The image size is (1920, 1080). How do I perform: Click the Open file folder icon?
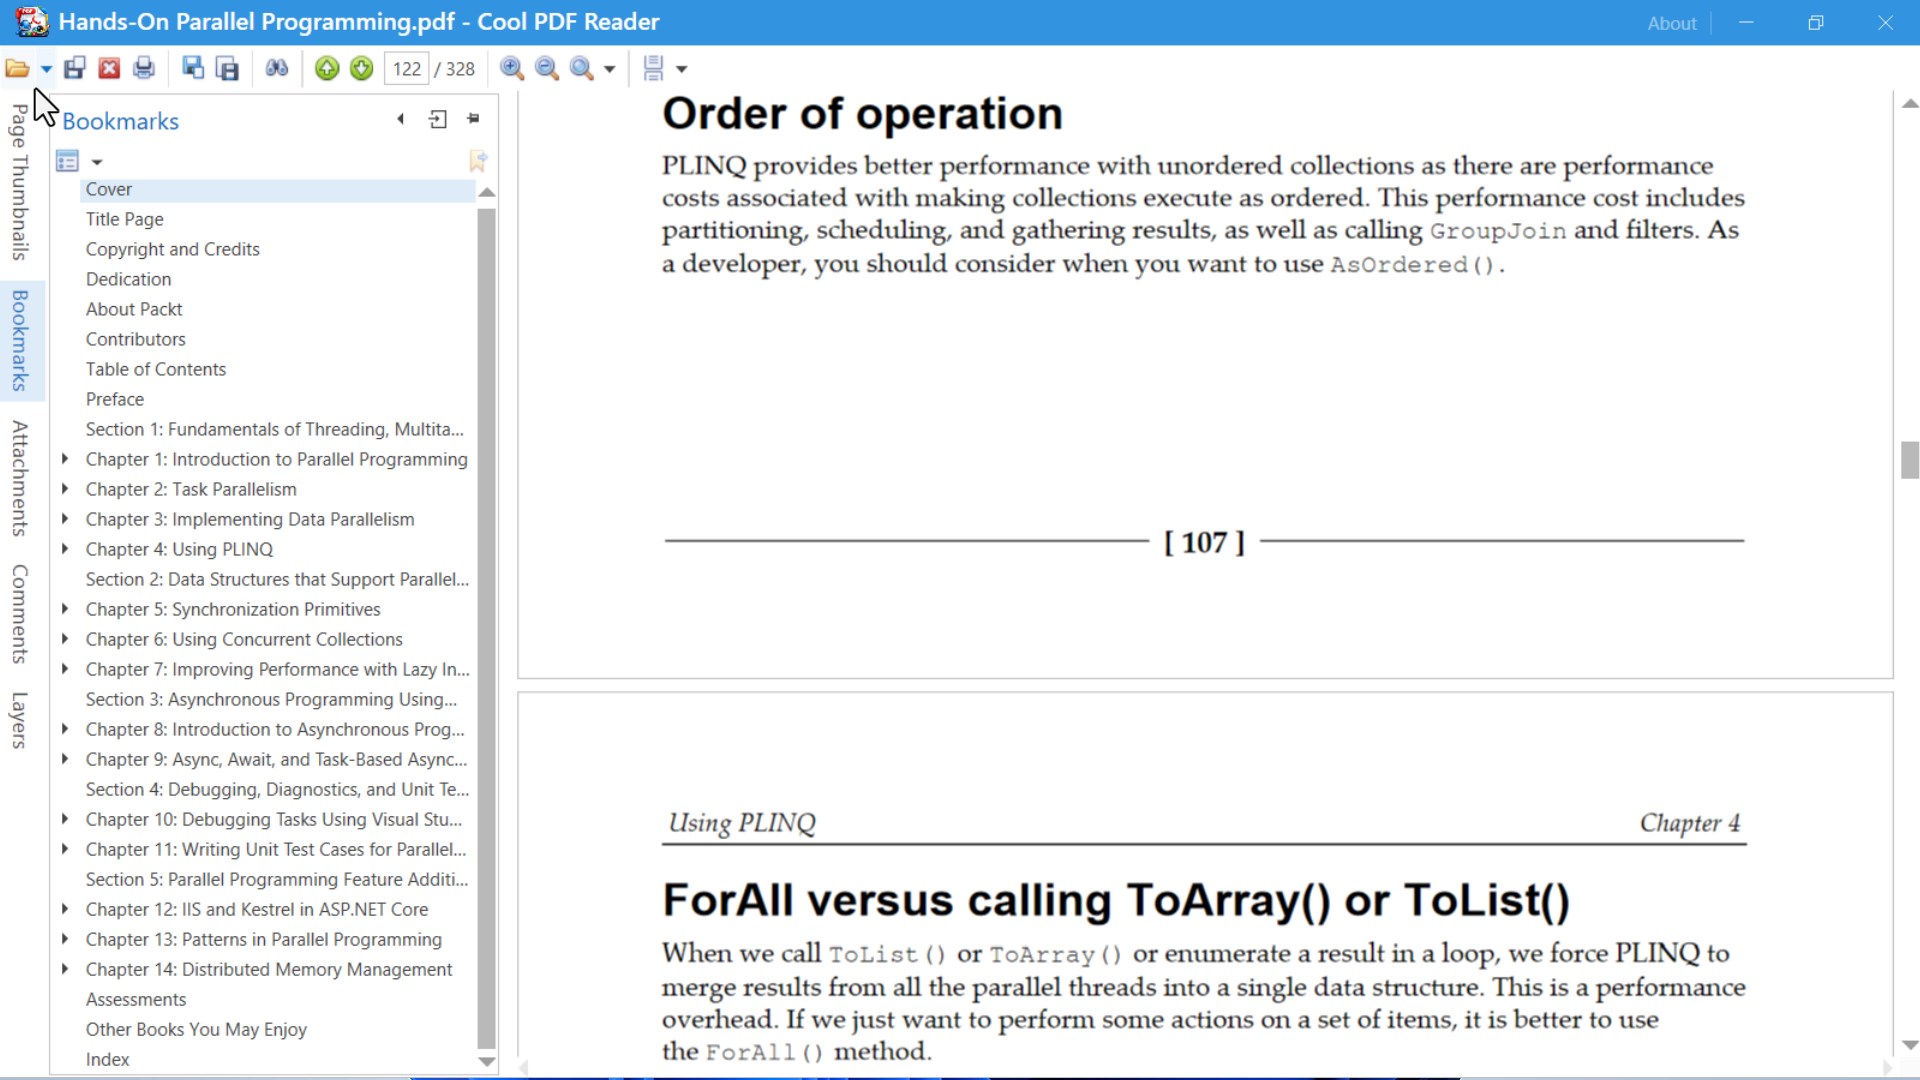tap(17, 68)
